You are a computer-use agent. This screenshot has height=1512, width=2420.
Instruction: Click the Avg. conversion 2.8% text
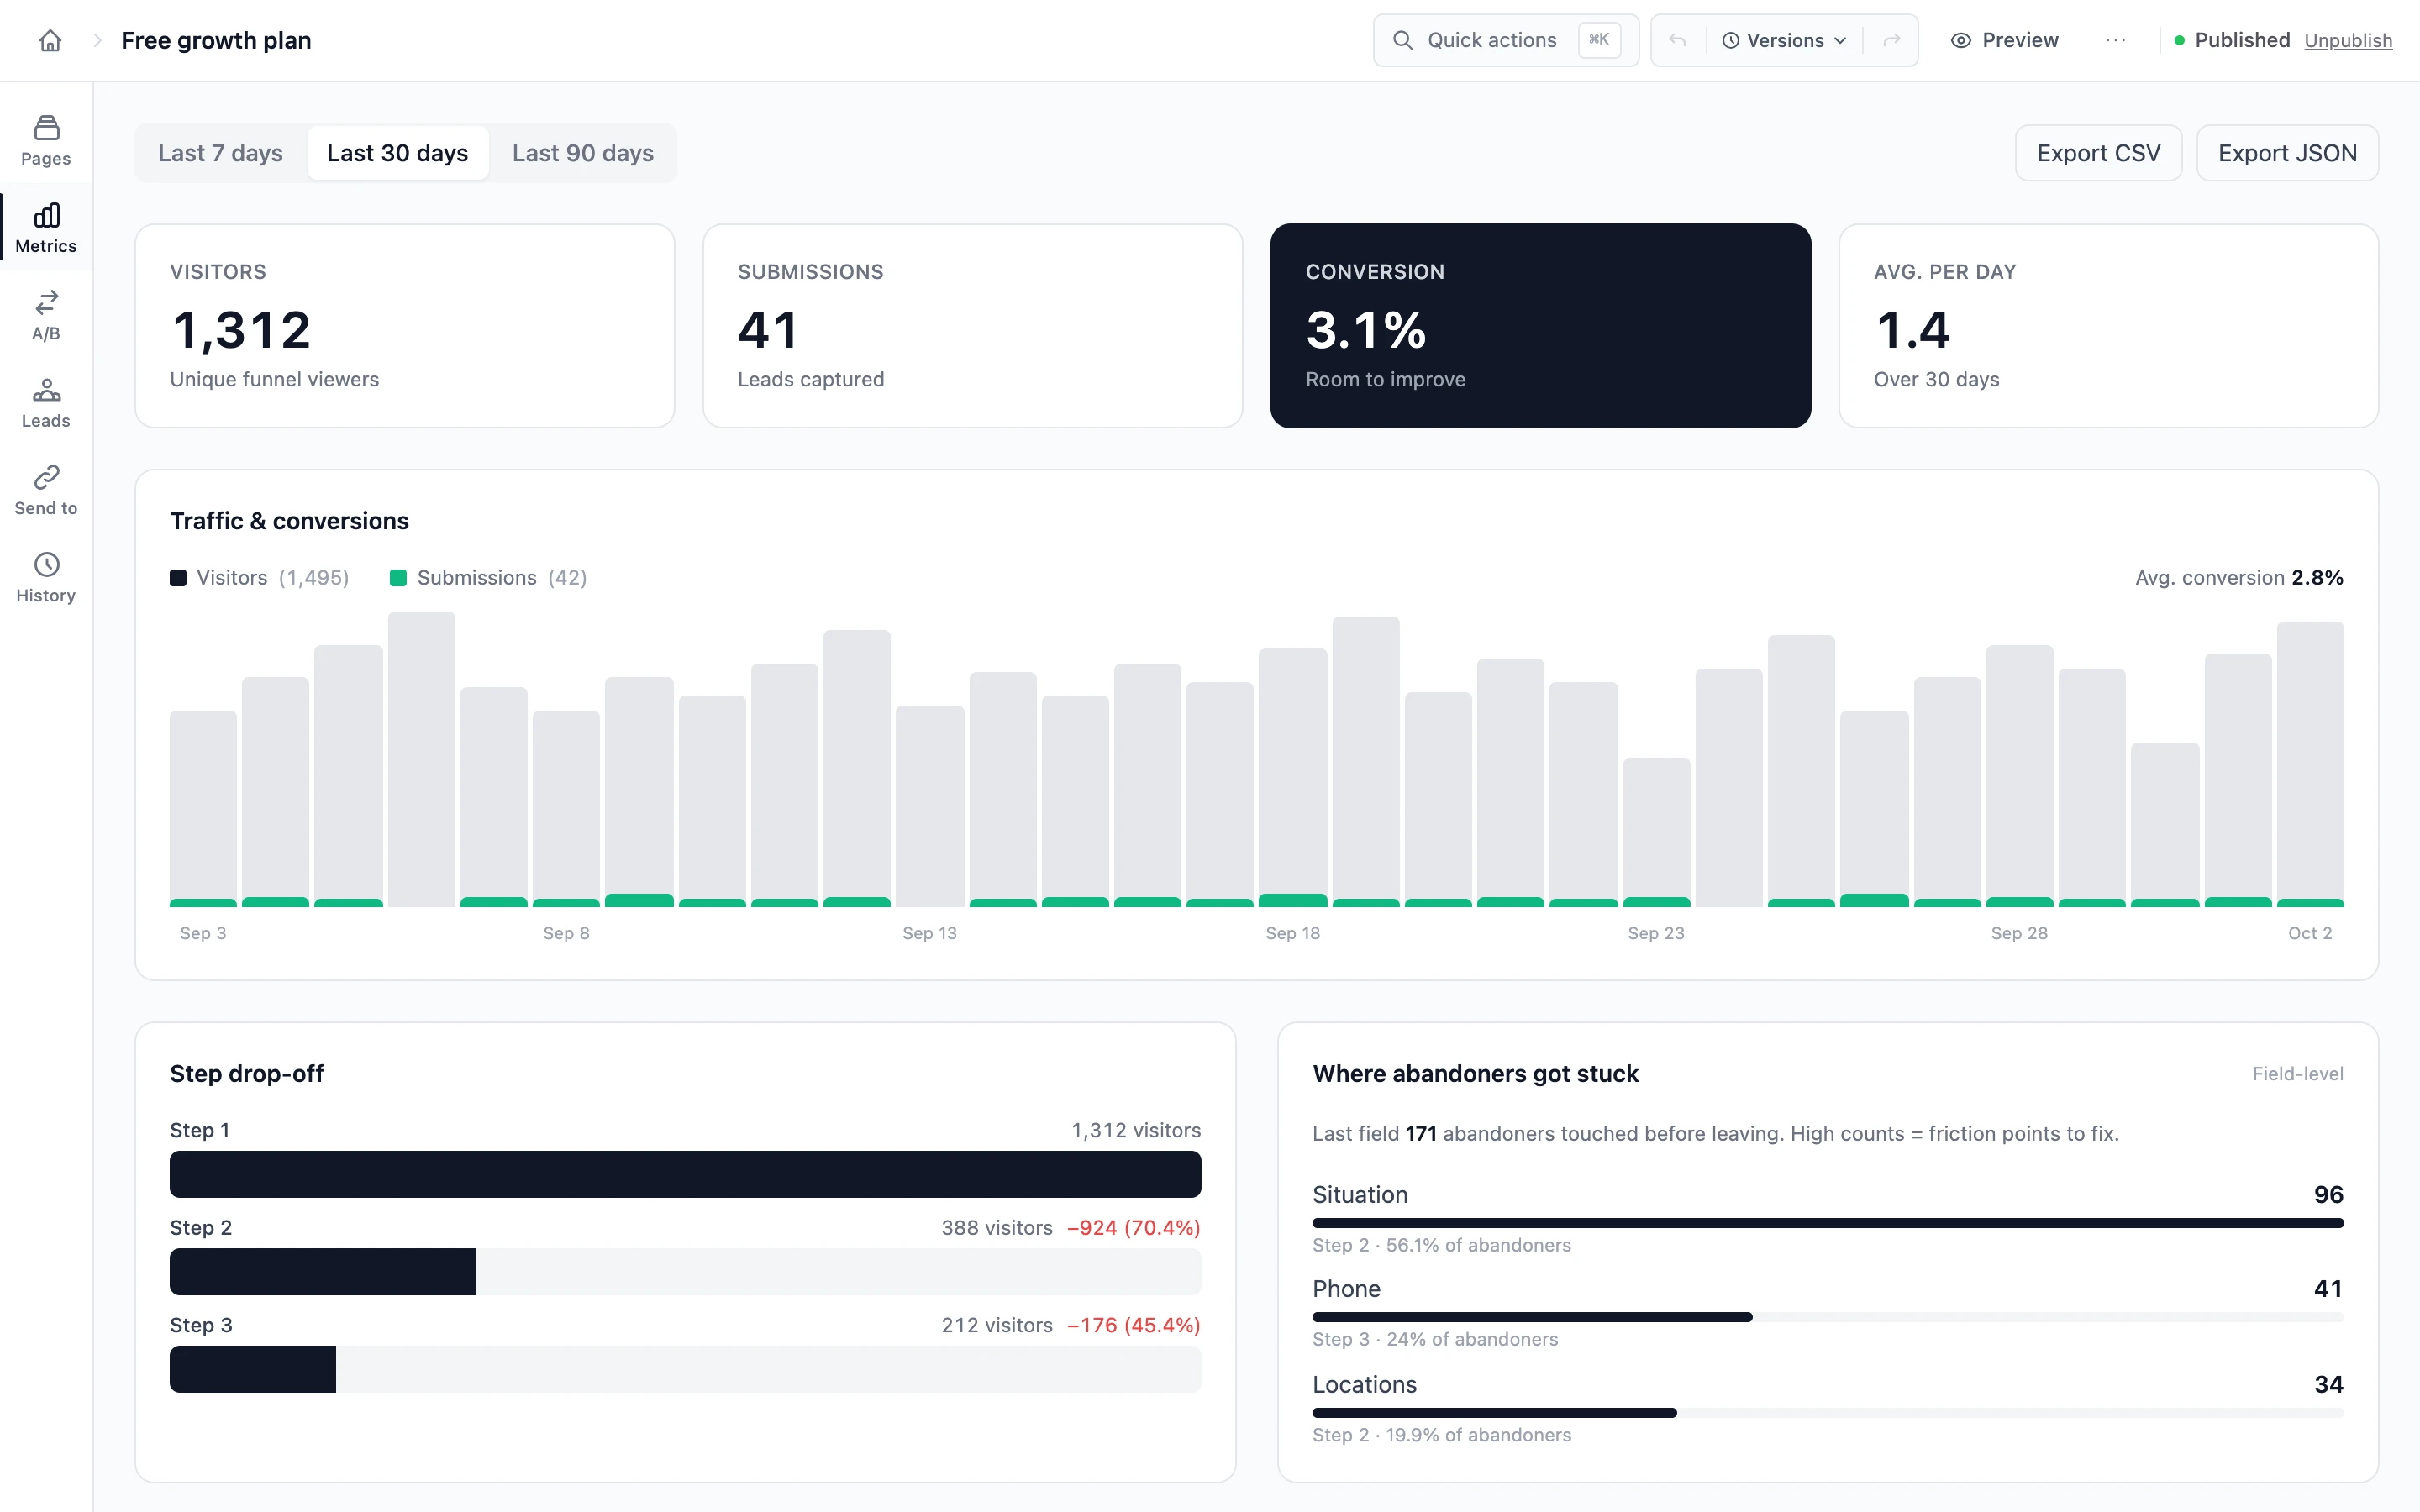(x=2239, y=578)
